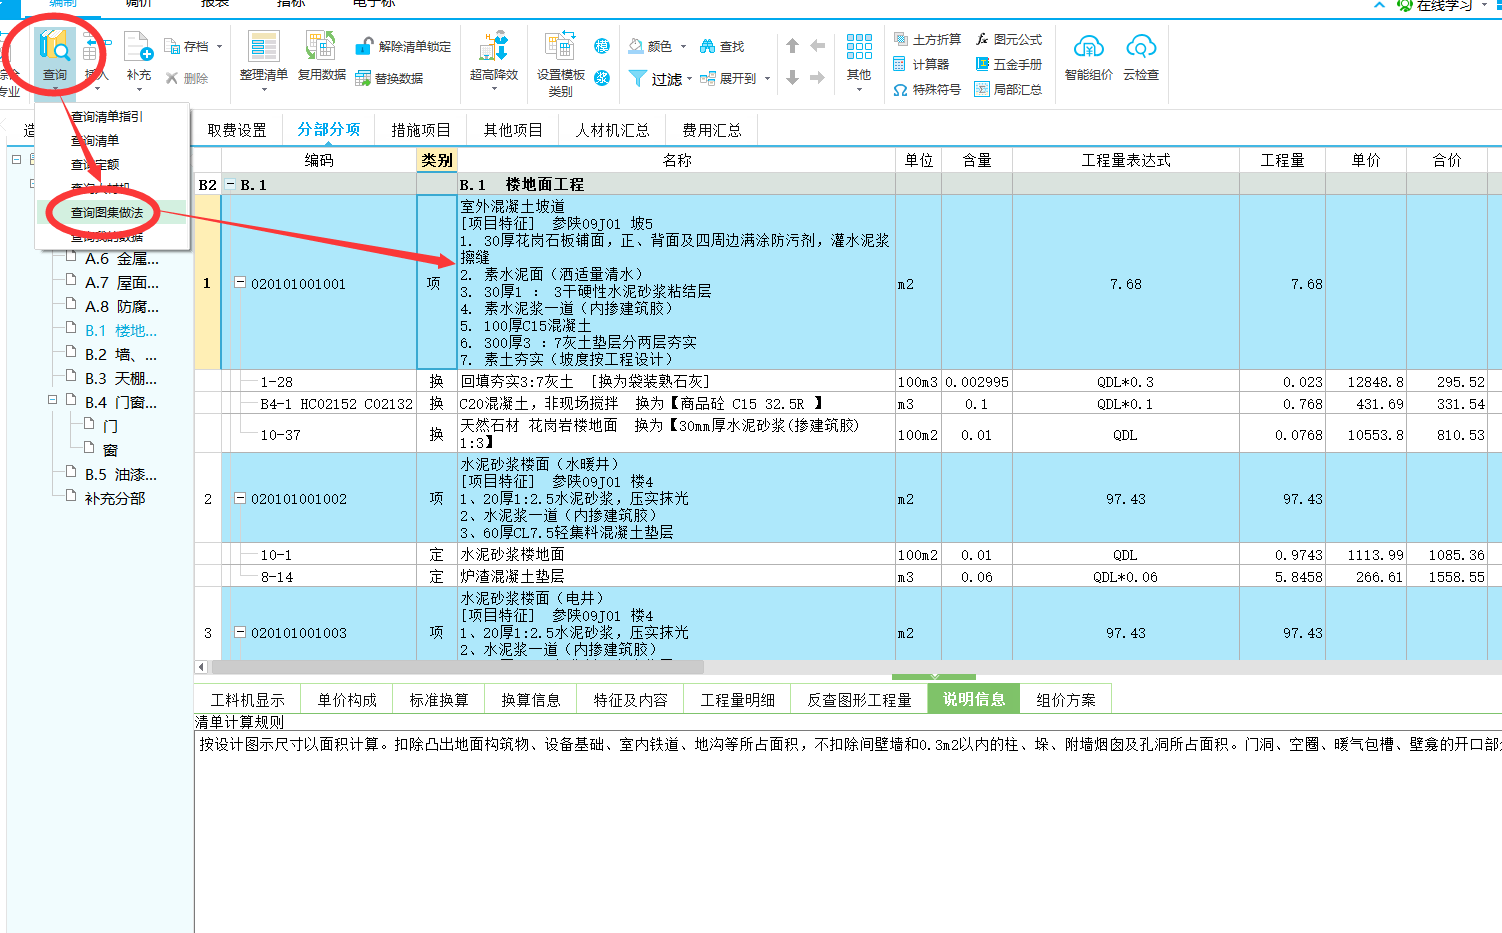The width and height of the screenshot is (1502, 933).
Task: Switch to 人材机汇总 tab
Action: (612, 130)
